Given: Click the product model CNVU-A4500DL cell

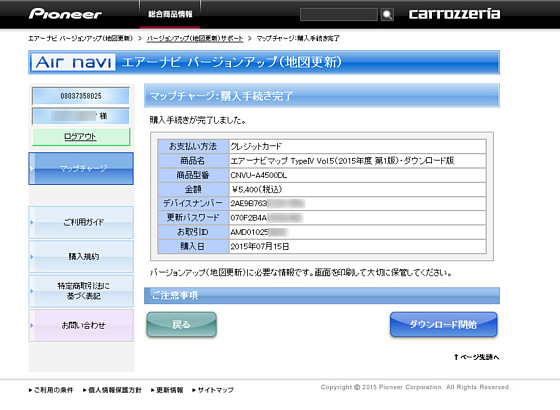Looking at the screenshot, I should pos(357,175).
